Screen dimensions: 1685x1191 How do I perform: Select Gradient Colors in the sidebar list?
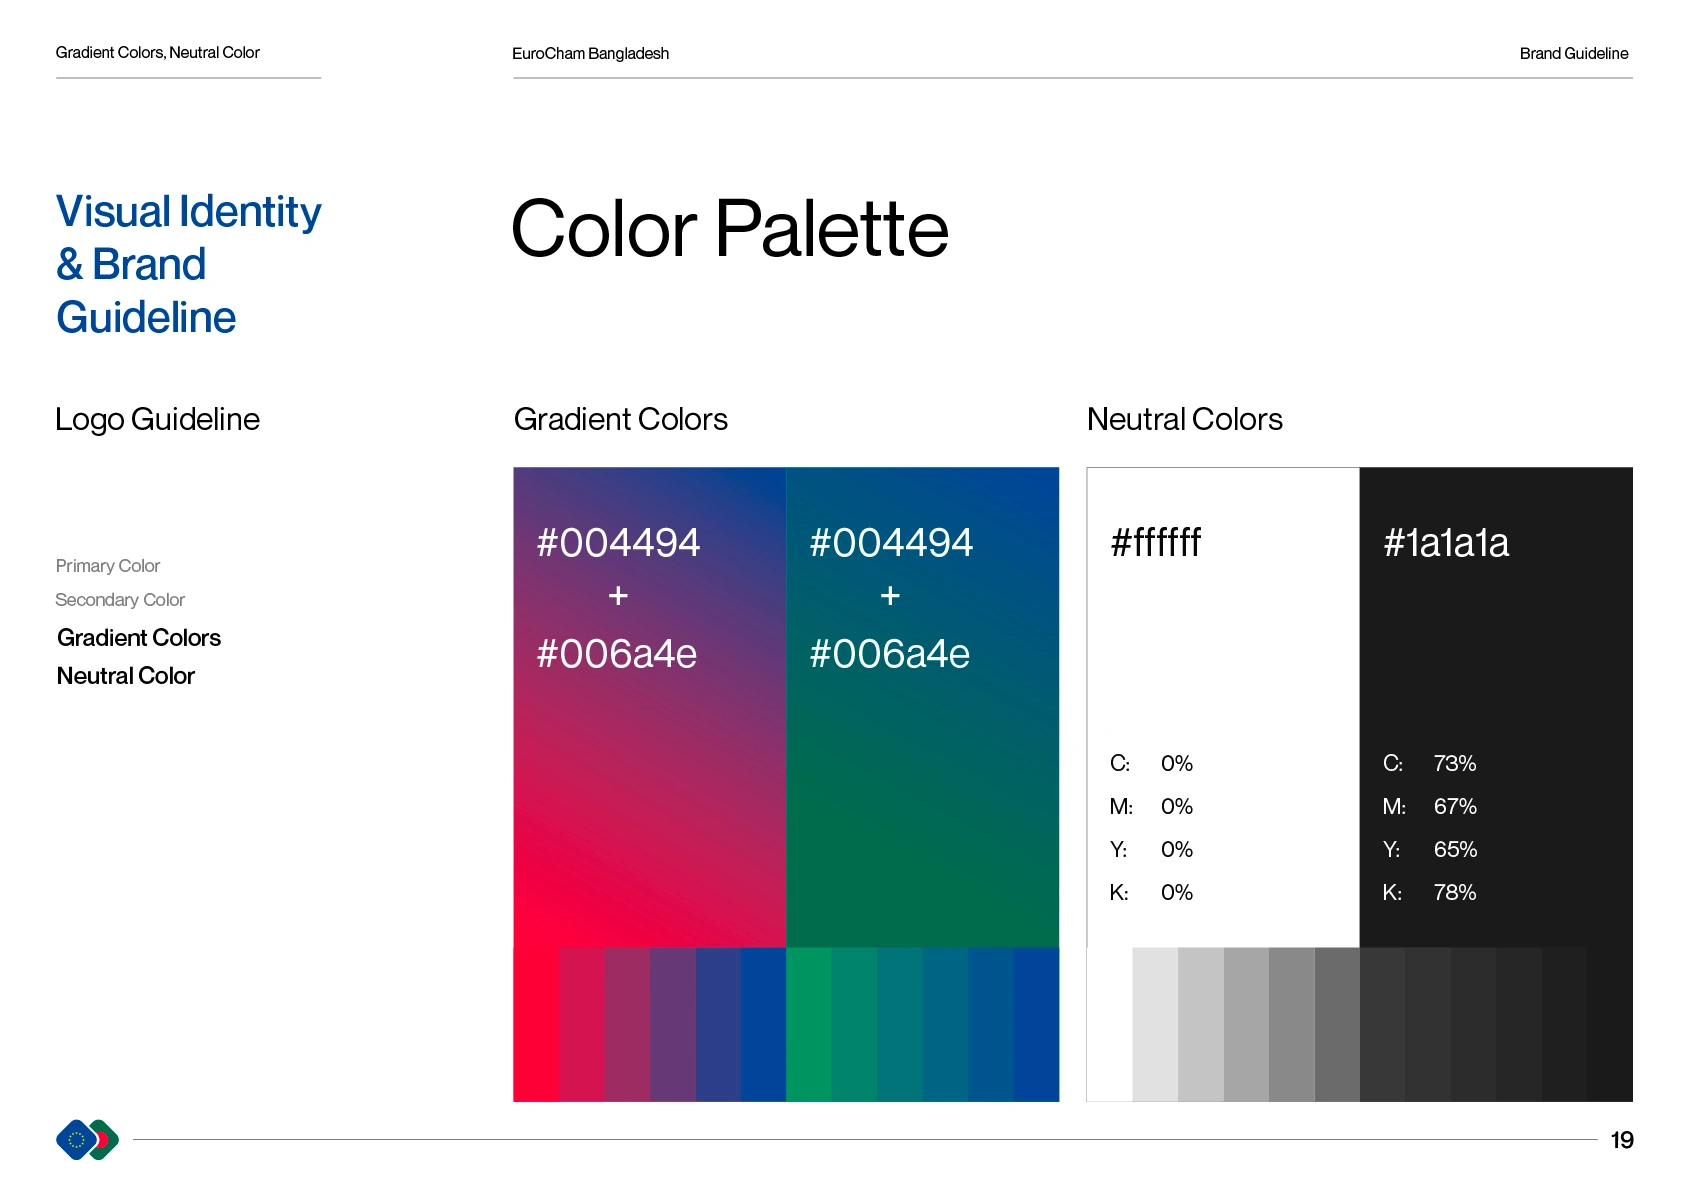tap(139, 638)
